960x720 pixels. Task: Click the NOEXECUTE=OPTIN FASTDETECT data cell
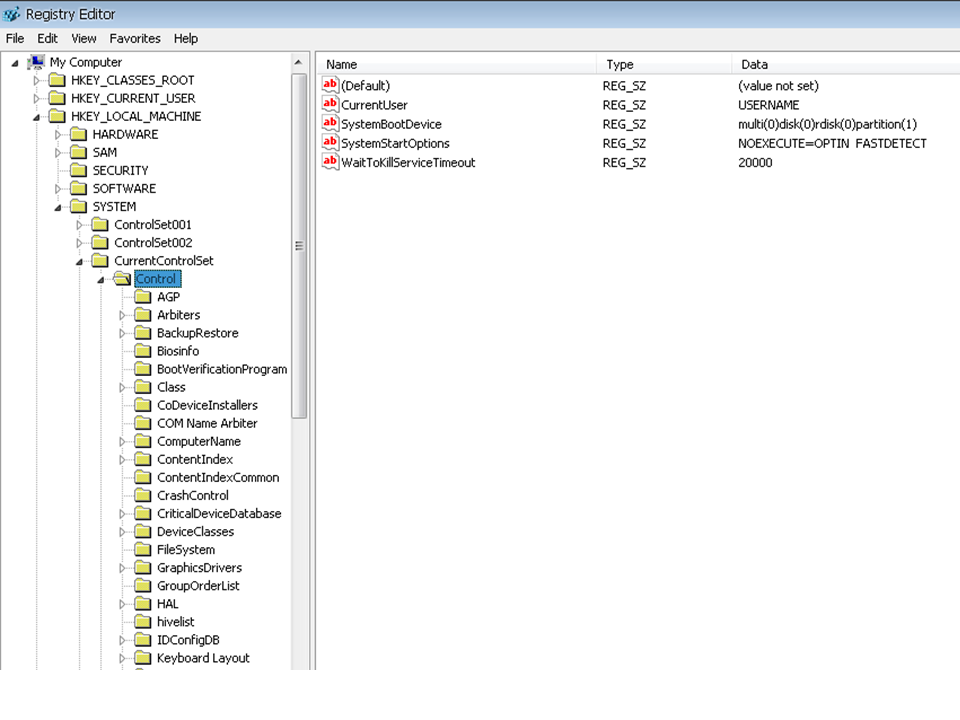click(832, 143)
